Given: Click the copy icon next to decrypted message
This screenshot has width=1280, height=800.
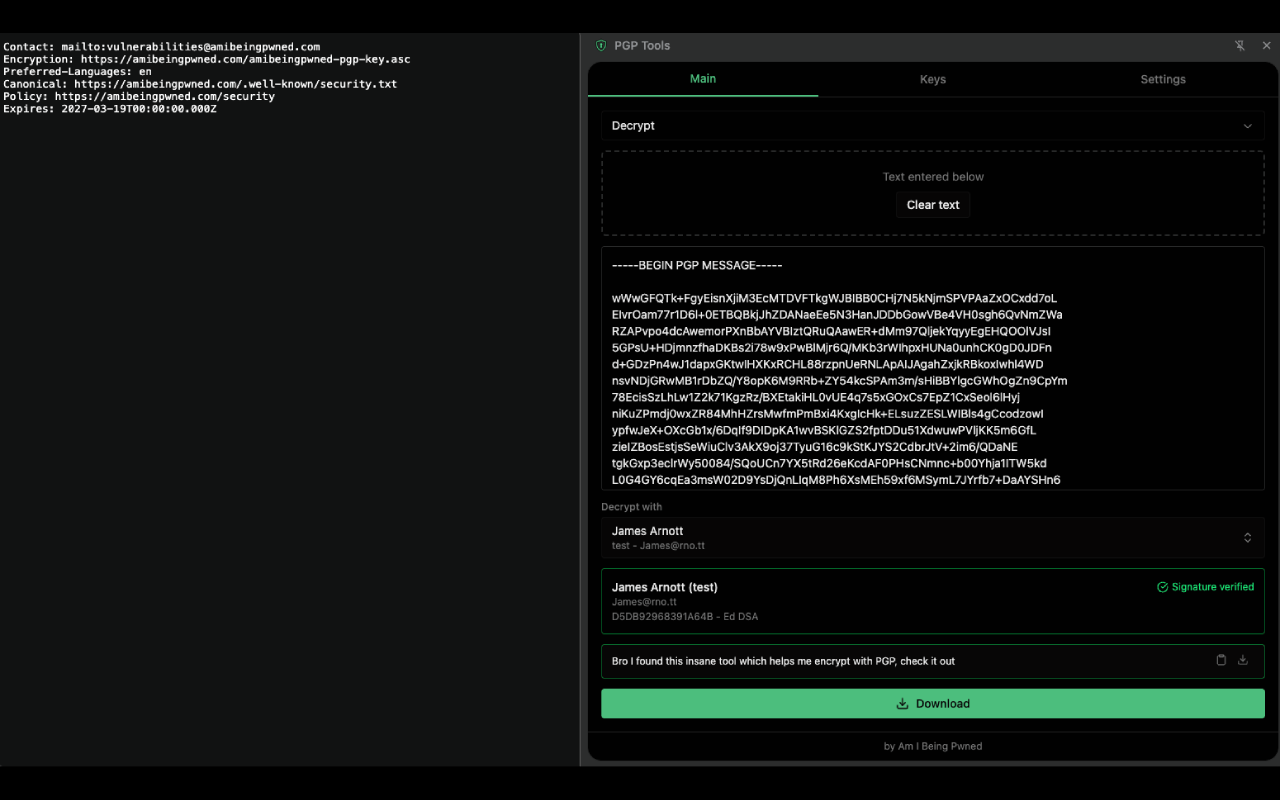Looking at the screenshot, I should [1221, 660].
